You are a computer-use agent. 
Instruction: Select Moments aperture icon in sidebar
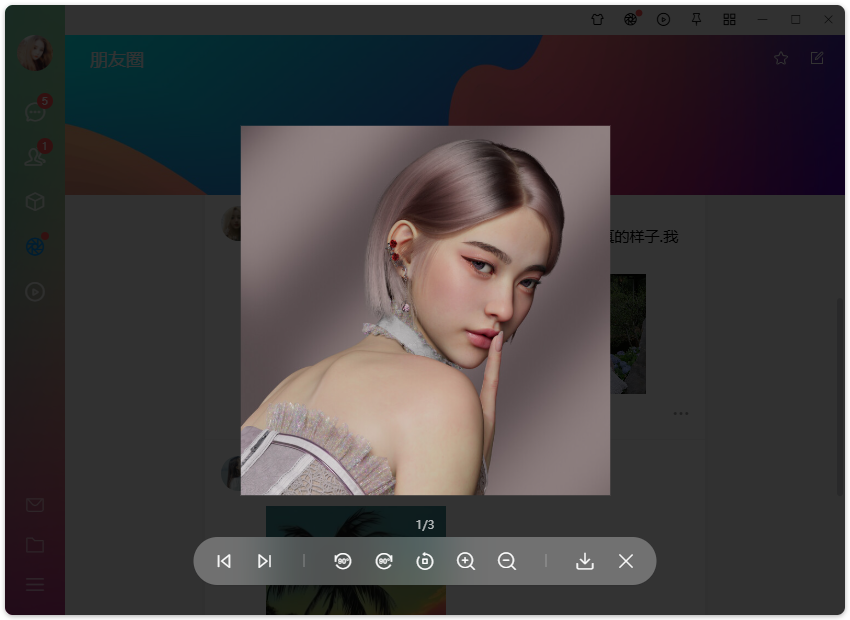click(x=36, y=246)
